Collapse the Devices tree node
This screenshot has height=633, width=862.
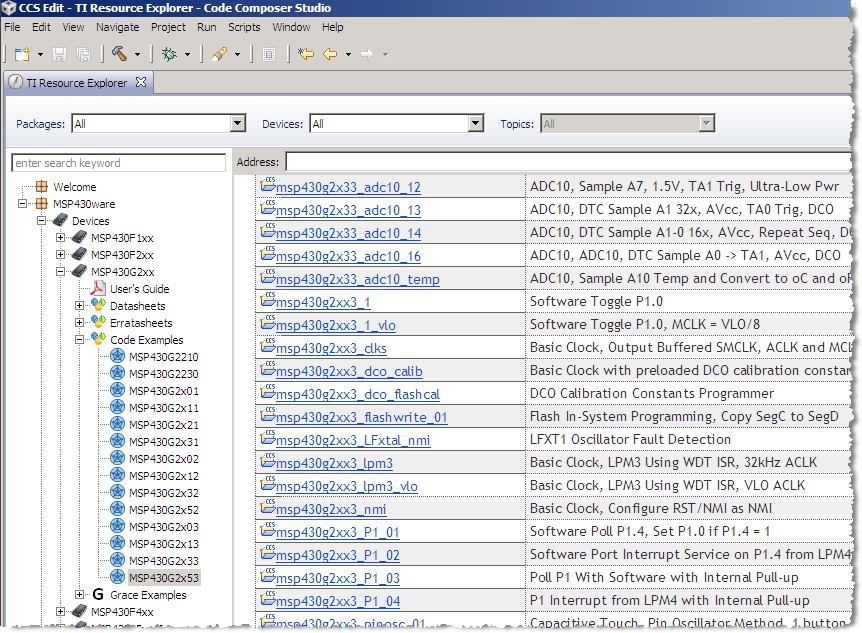click(41, 221)
